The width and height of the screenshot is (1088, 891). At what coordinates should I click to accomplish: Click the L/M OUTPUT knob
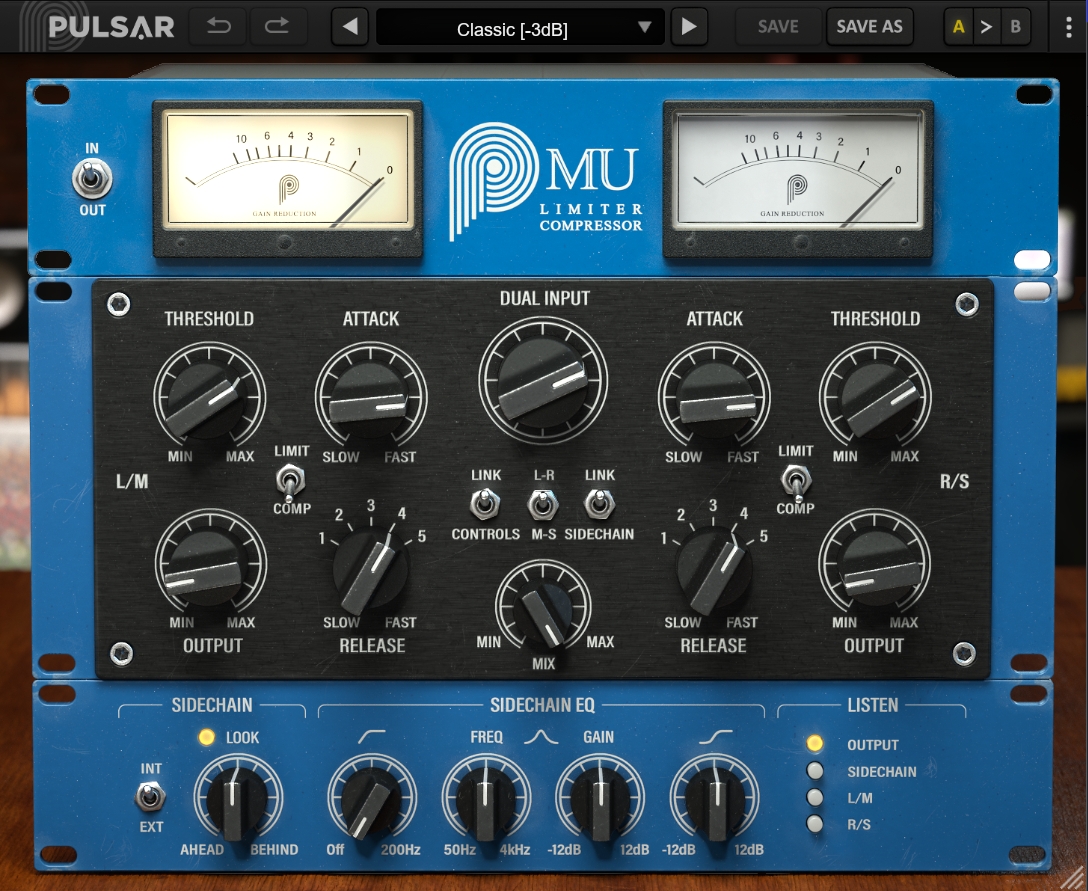coord(210,566)
